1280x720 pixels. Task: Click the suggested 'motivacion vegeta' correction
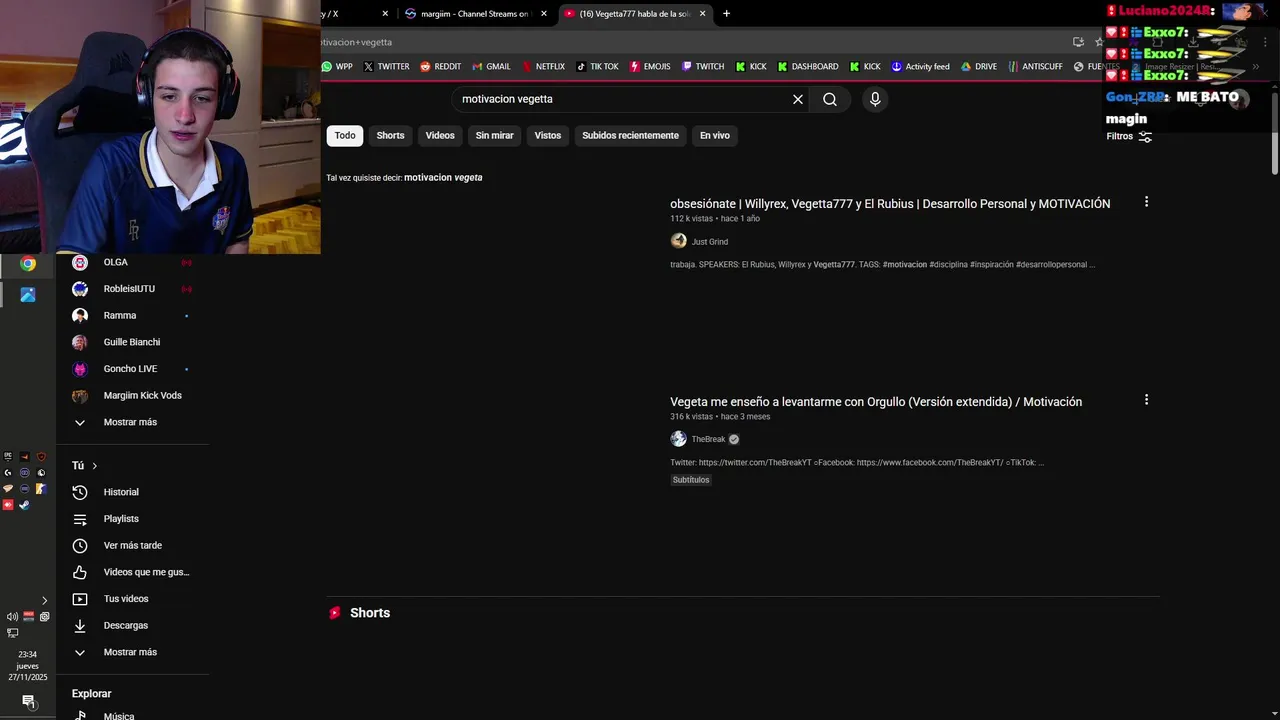point(443,177)
